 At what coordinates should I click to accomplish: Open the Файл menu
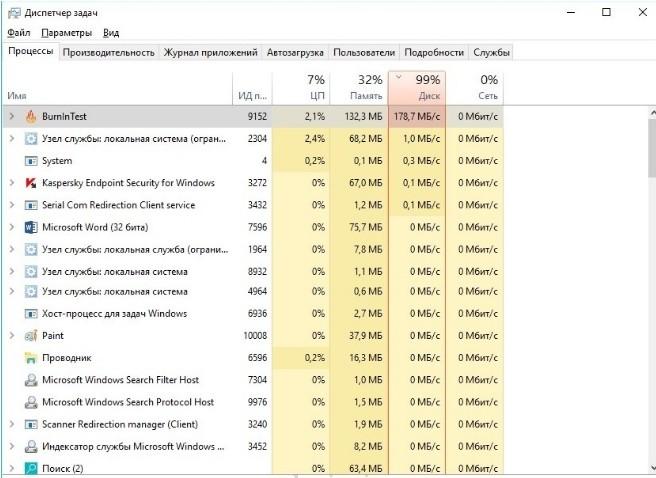click(x=19, y=33)
